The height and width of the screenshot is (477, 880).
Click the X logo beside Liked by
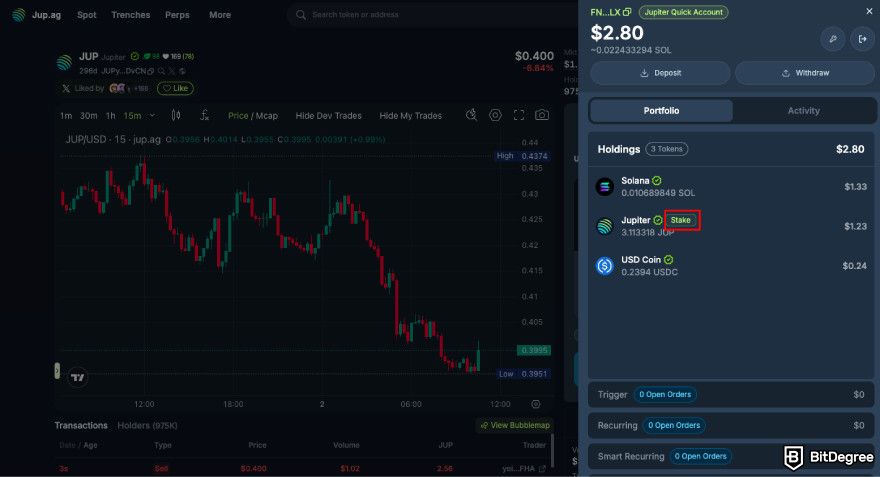click(66, 89)
